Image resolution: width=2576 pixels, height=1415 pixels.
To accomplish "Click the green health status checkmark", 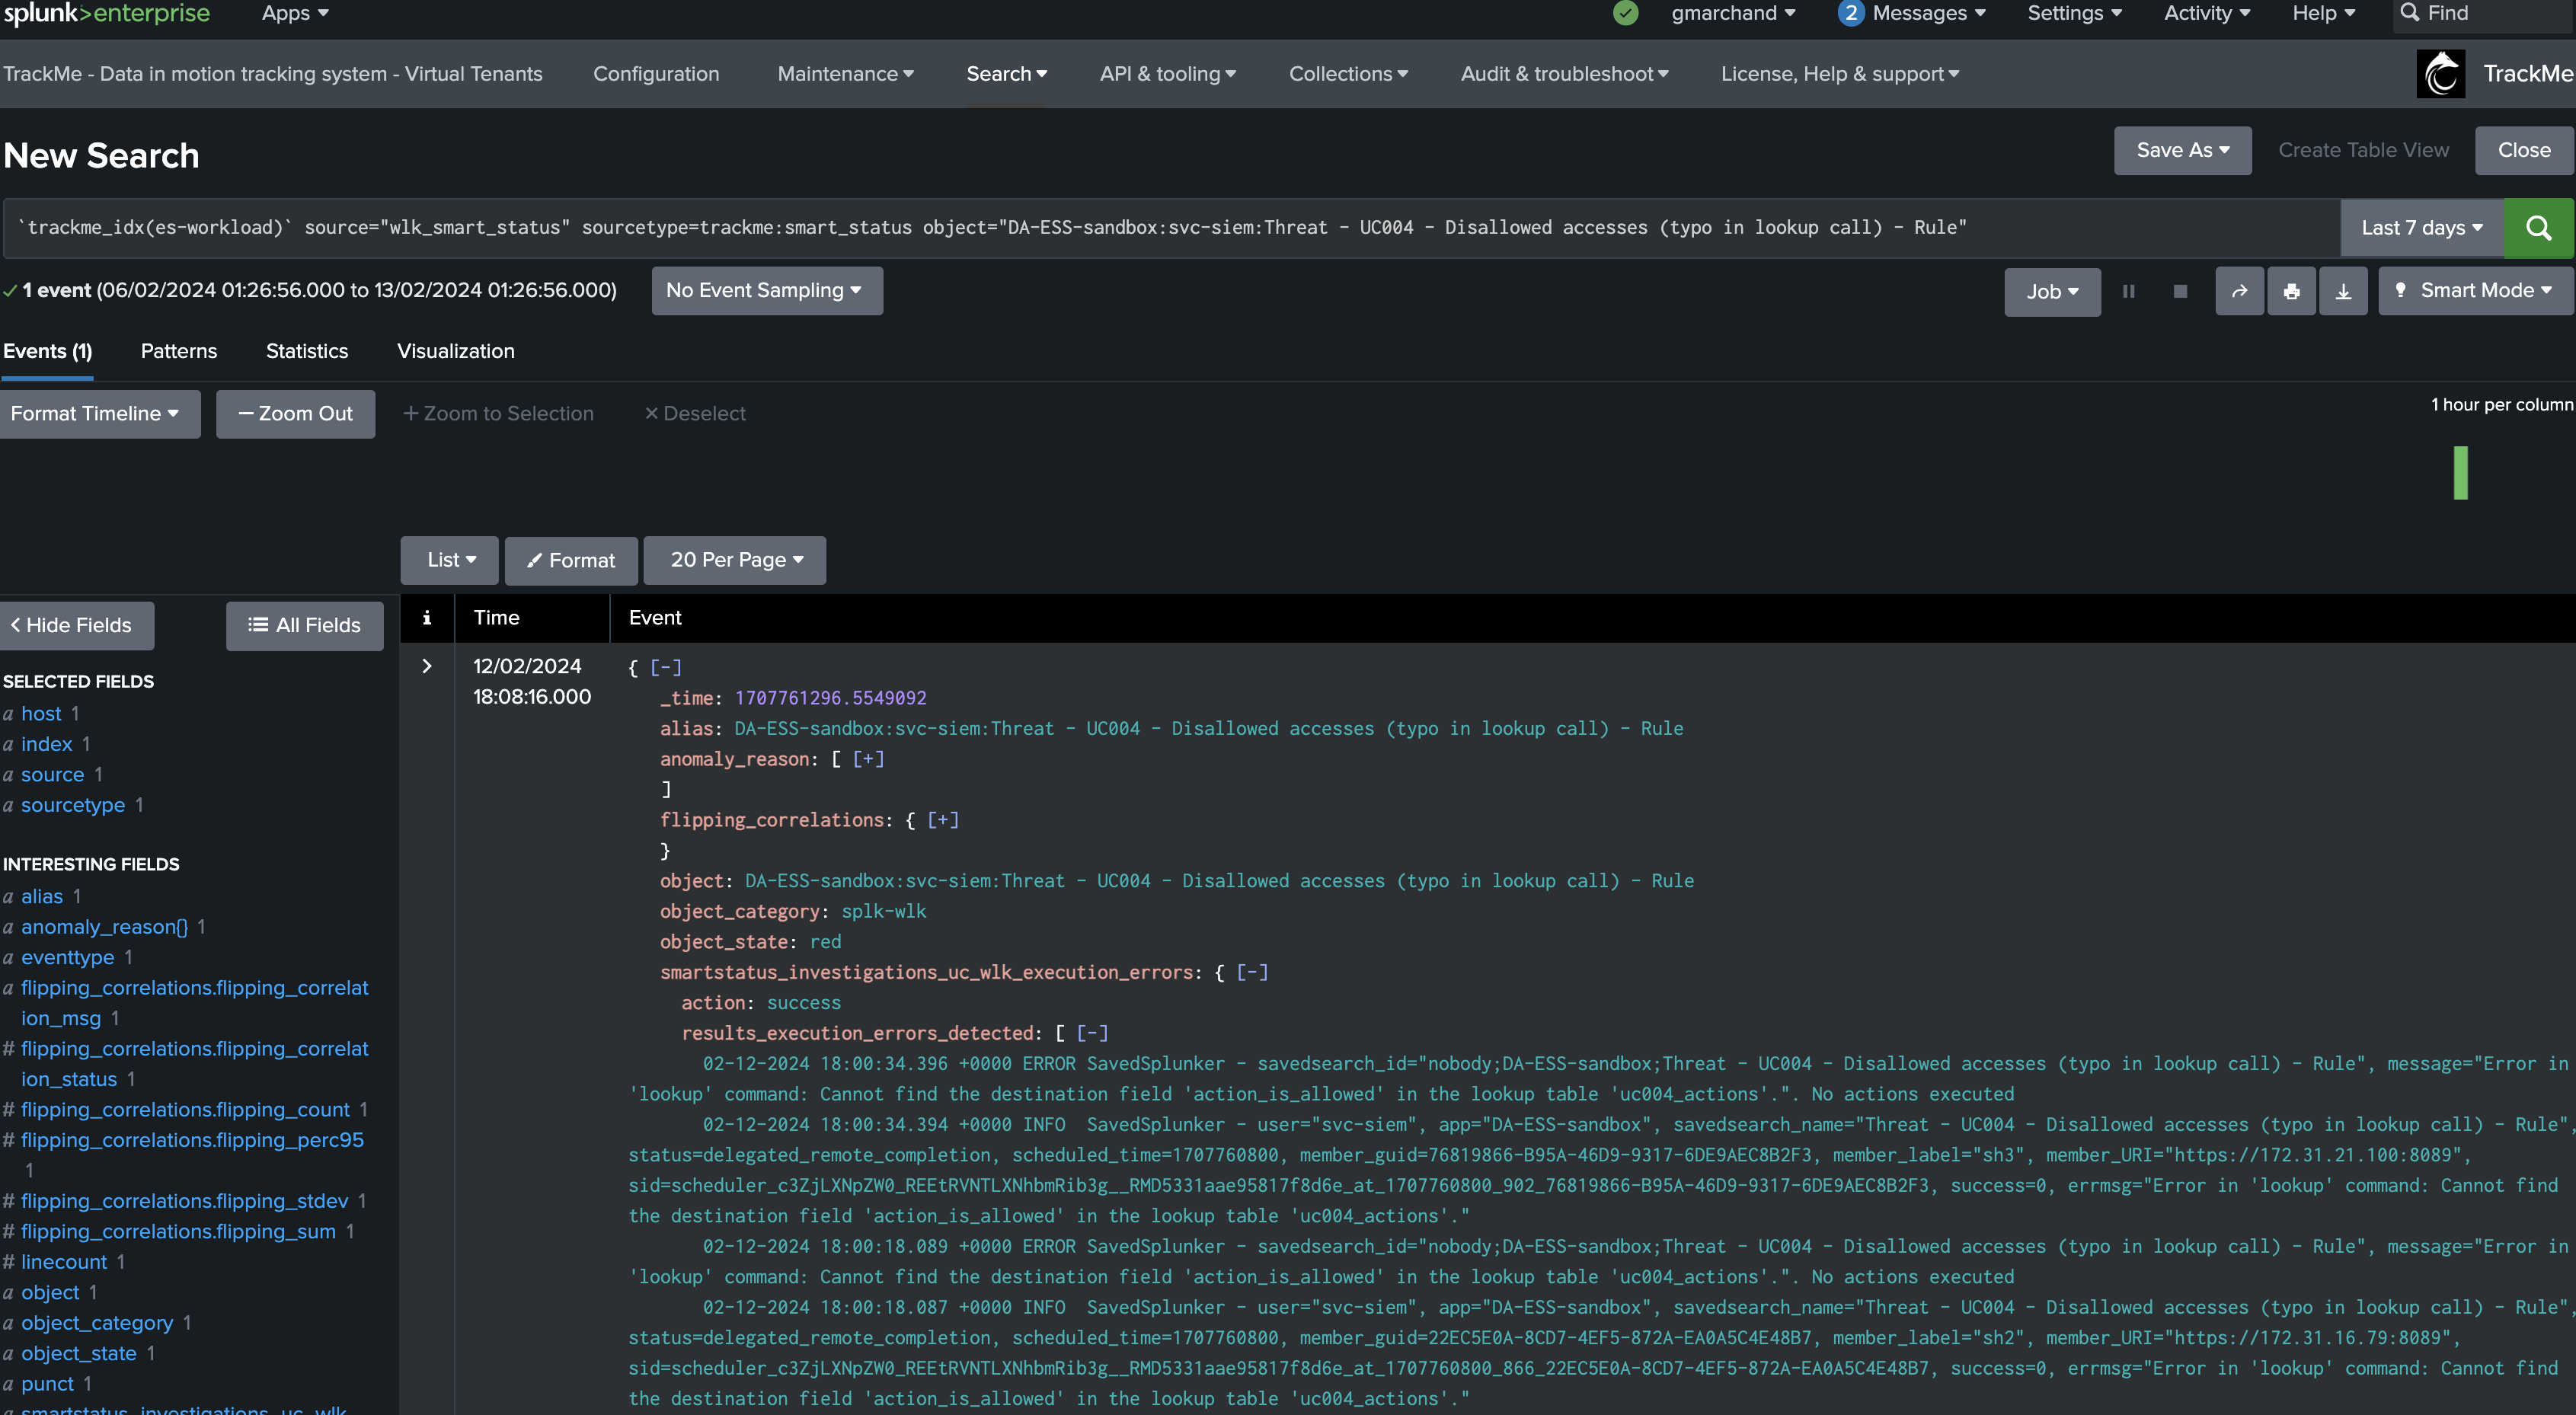I will 1626,13.
